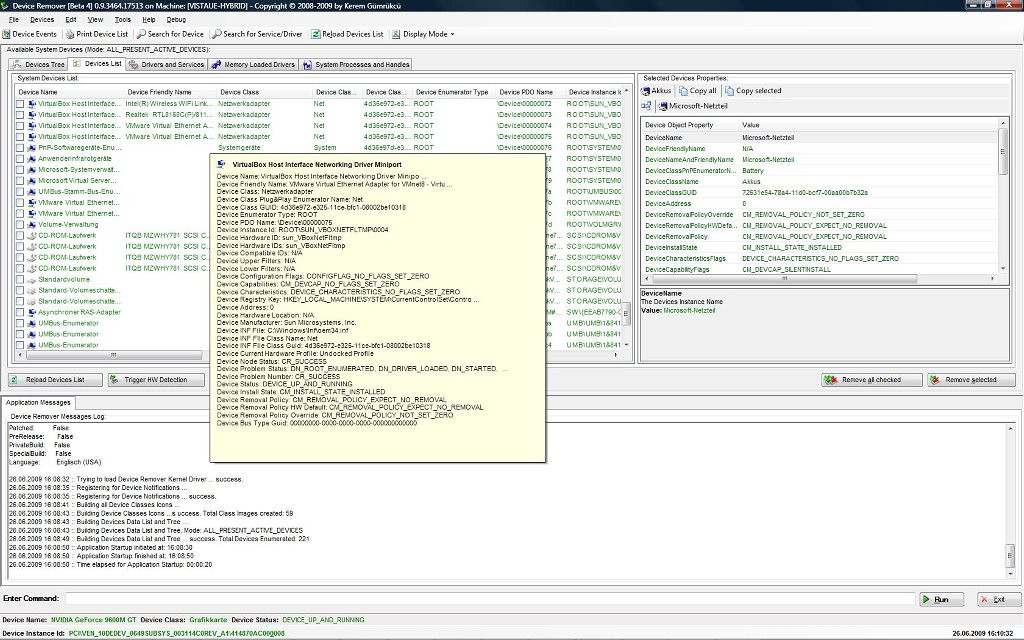Click the Standardvolume row's drive icon
The height and width of the screenshot is (640, 1024).
(x=31, y=280)
